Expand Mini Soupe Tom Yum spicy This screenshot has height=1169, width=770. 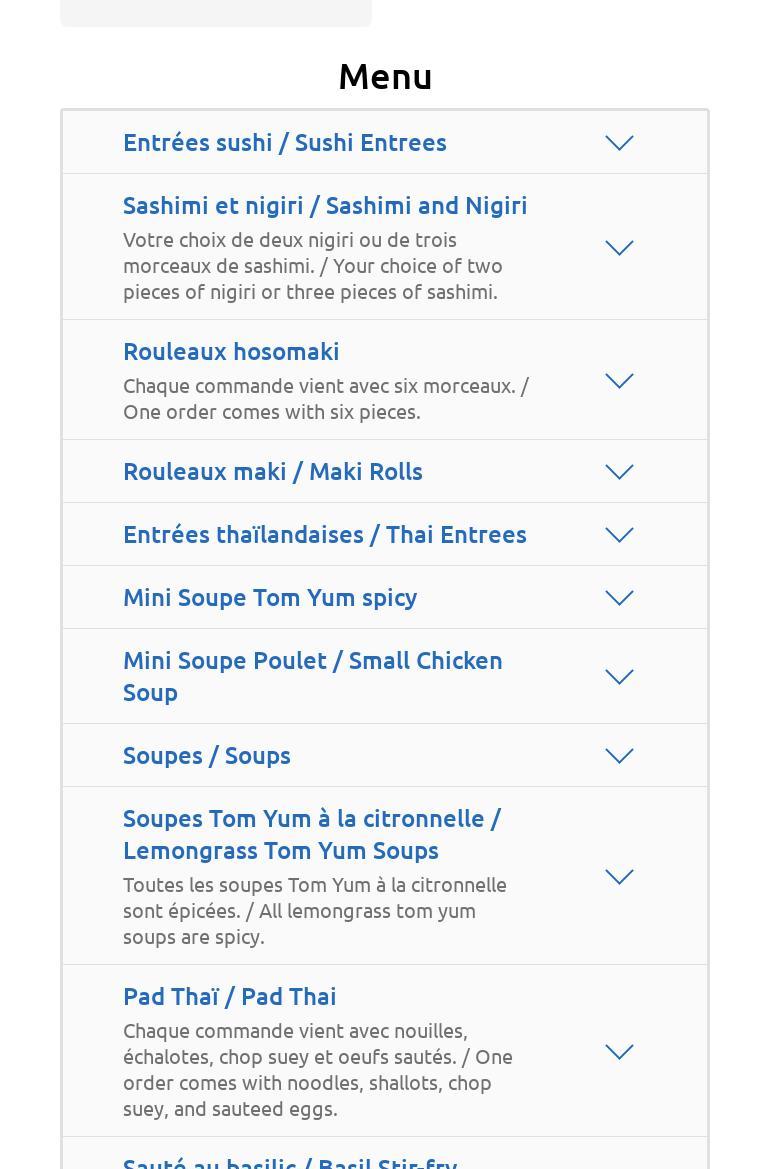click(x=270, y=597)
